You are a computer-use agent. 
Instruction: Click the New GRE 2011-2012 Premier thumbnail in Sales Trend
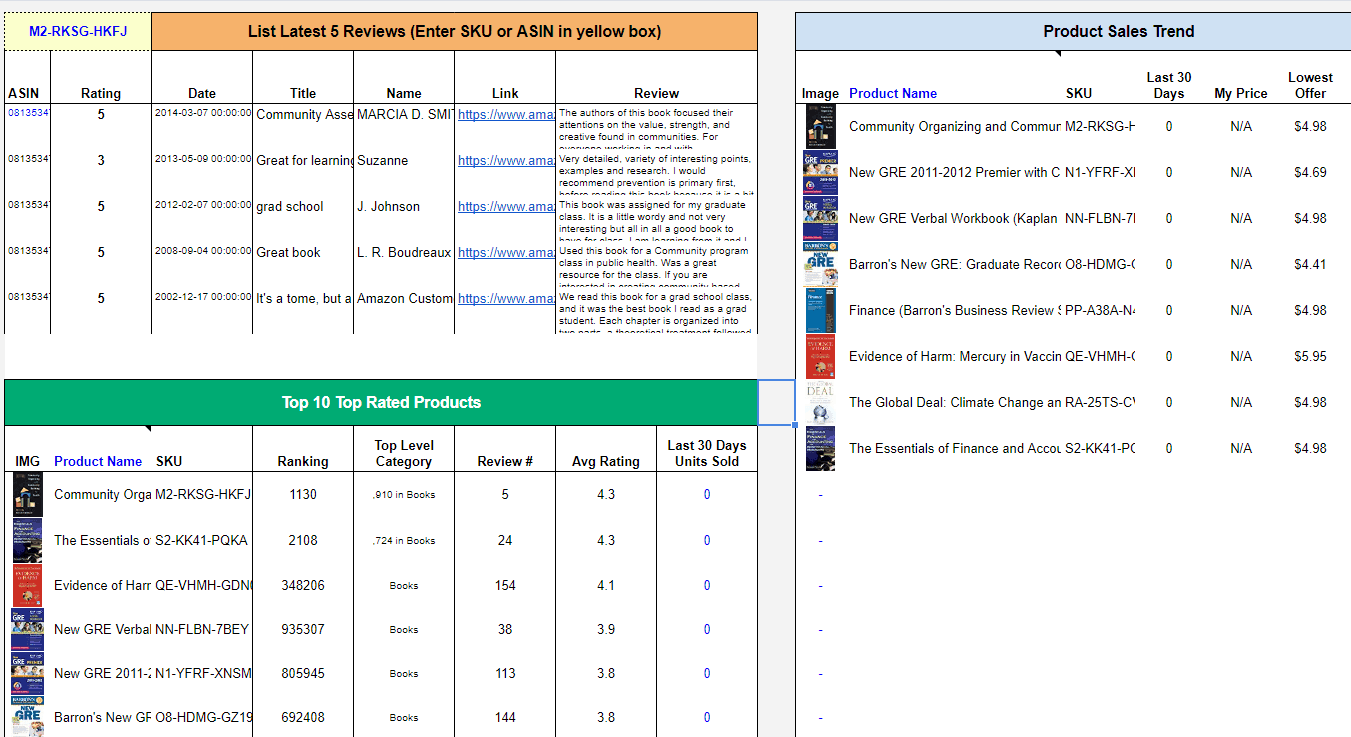pos(820,173)
